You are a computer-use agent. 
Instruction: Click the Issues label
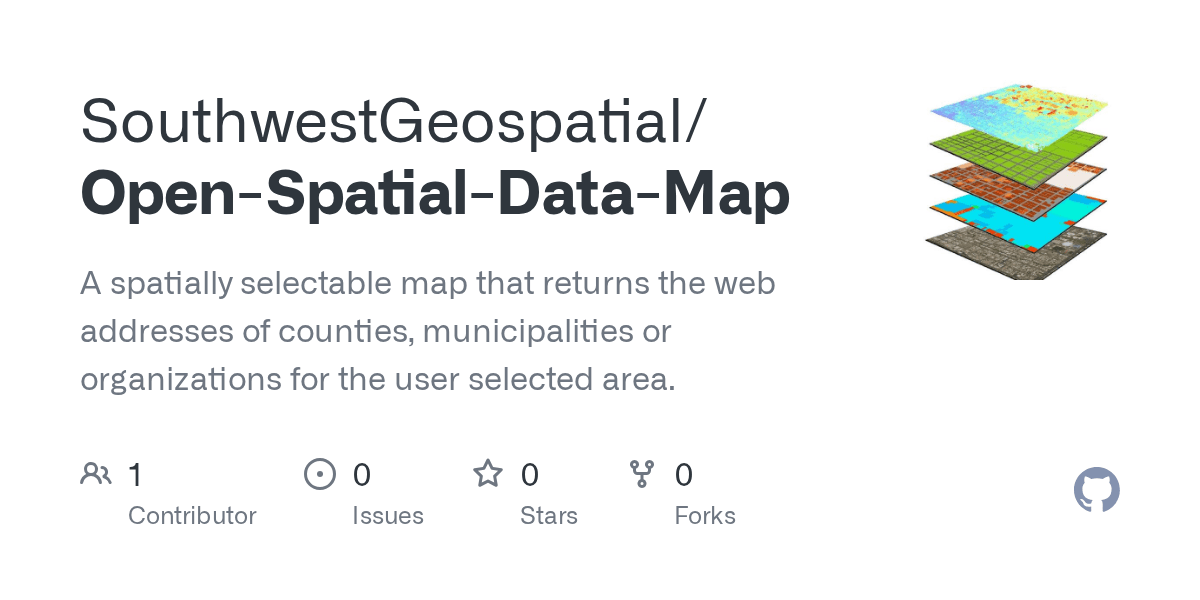click(387, 516)
